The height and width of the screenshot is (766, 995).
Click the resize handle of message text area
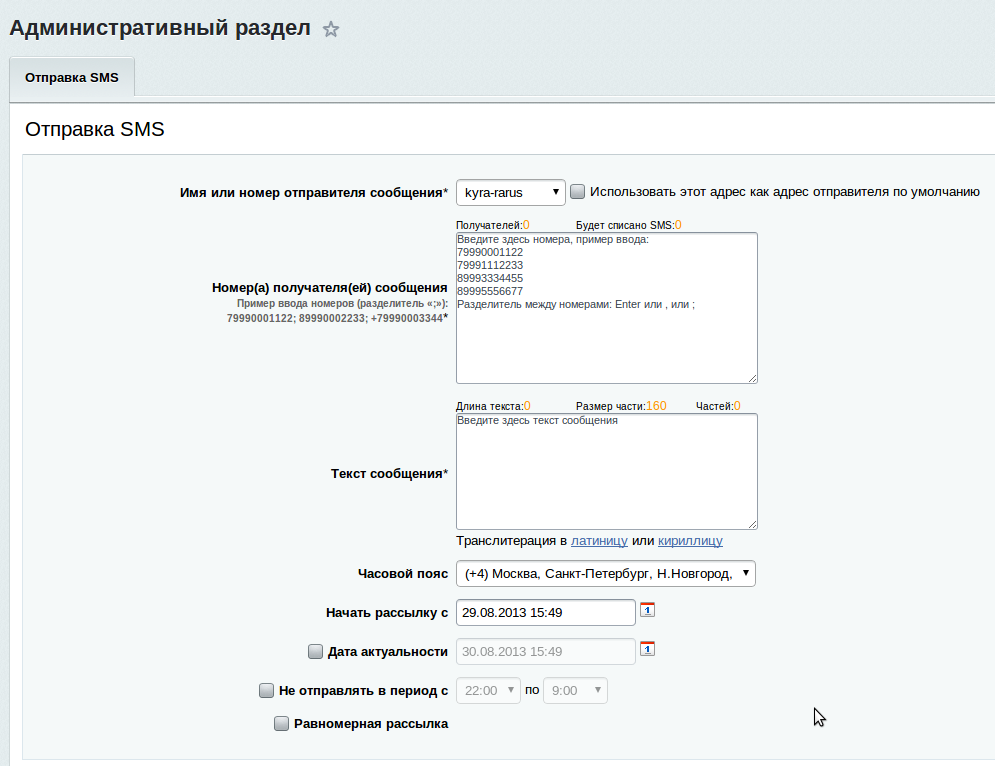click(751, 523)
